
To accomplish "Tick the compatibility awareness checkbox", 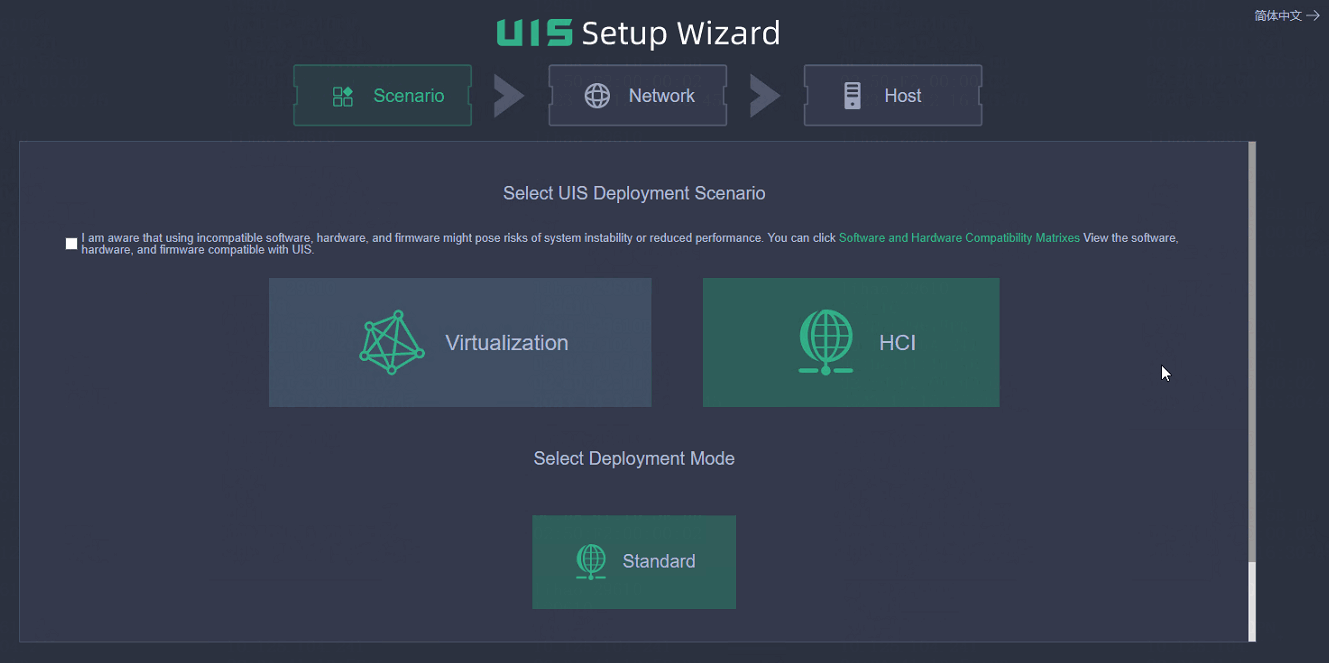I will [x=71, y=244].
